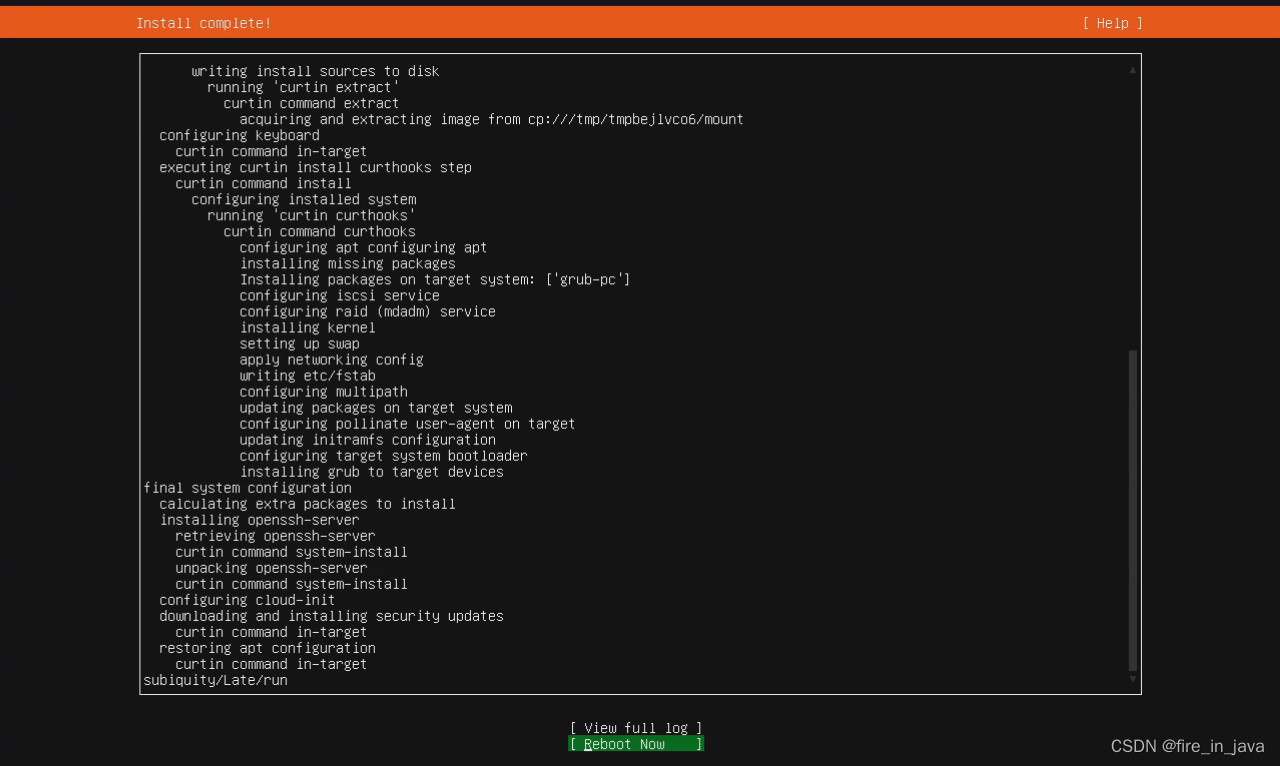Select 'subiquity/Late/run' line
Viewport: 1280px width, 766px height.
(216, 679)
